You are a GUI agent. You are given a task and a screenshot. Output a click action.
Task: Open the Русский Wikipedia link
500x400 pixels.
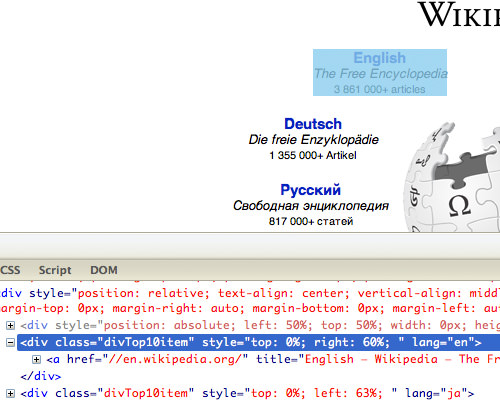tap(310, 190)
